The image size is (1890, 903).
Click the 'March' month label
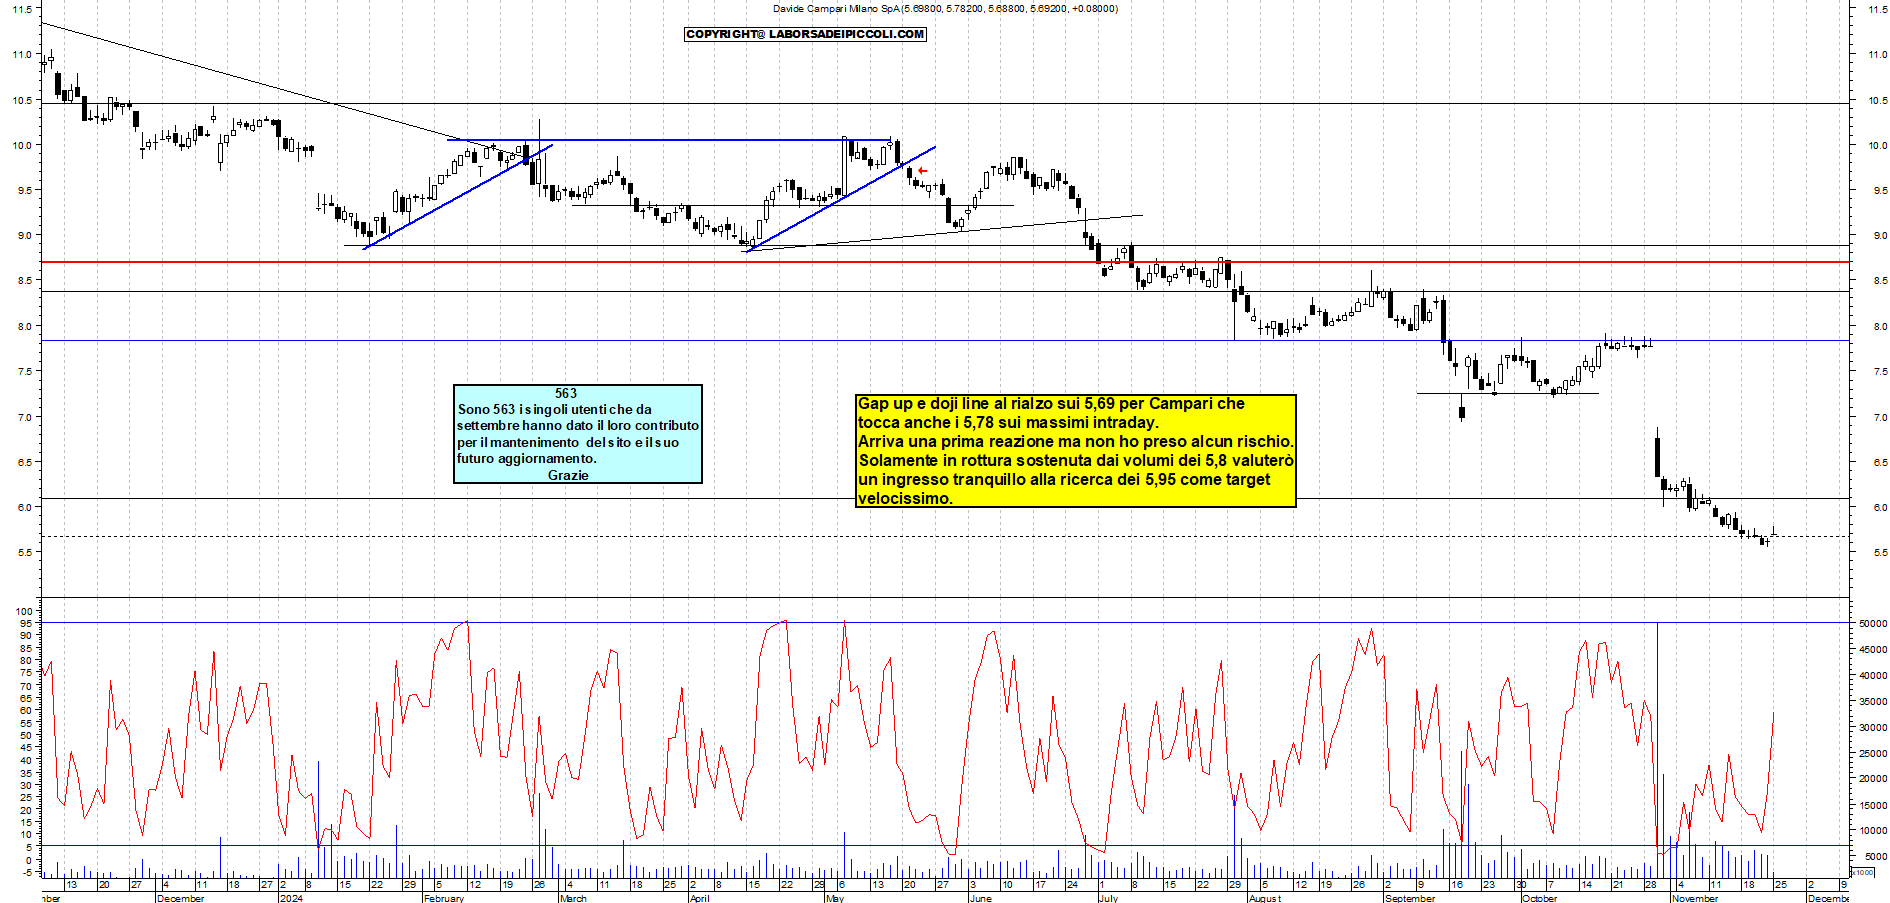coord(573,898)
